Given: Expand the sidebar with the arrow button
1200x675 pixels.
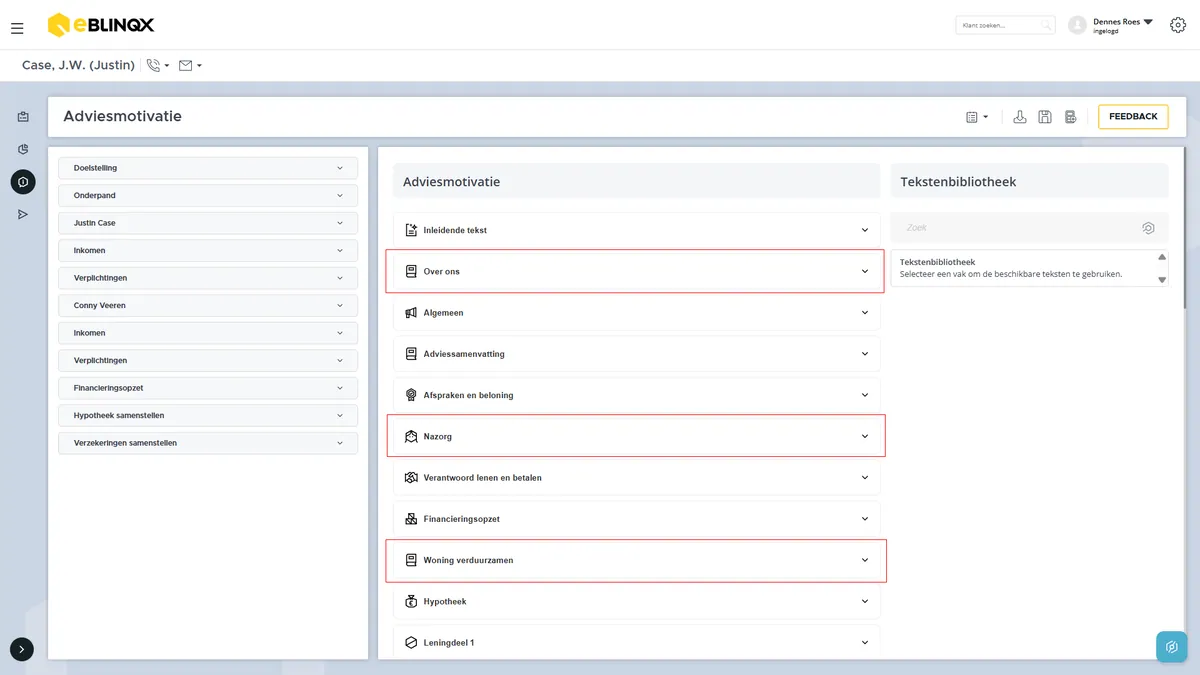Looking at the screenshot, I should [22, 649].
